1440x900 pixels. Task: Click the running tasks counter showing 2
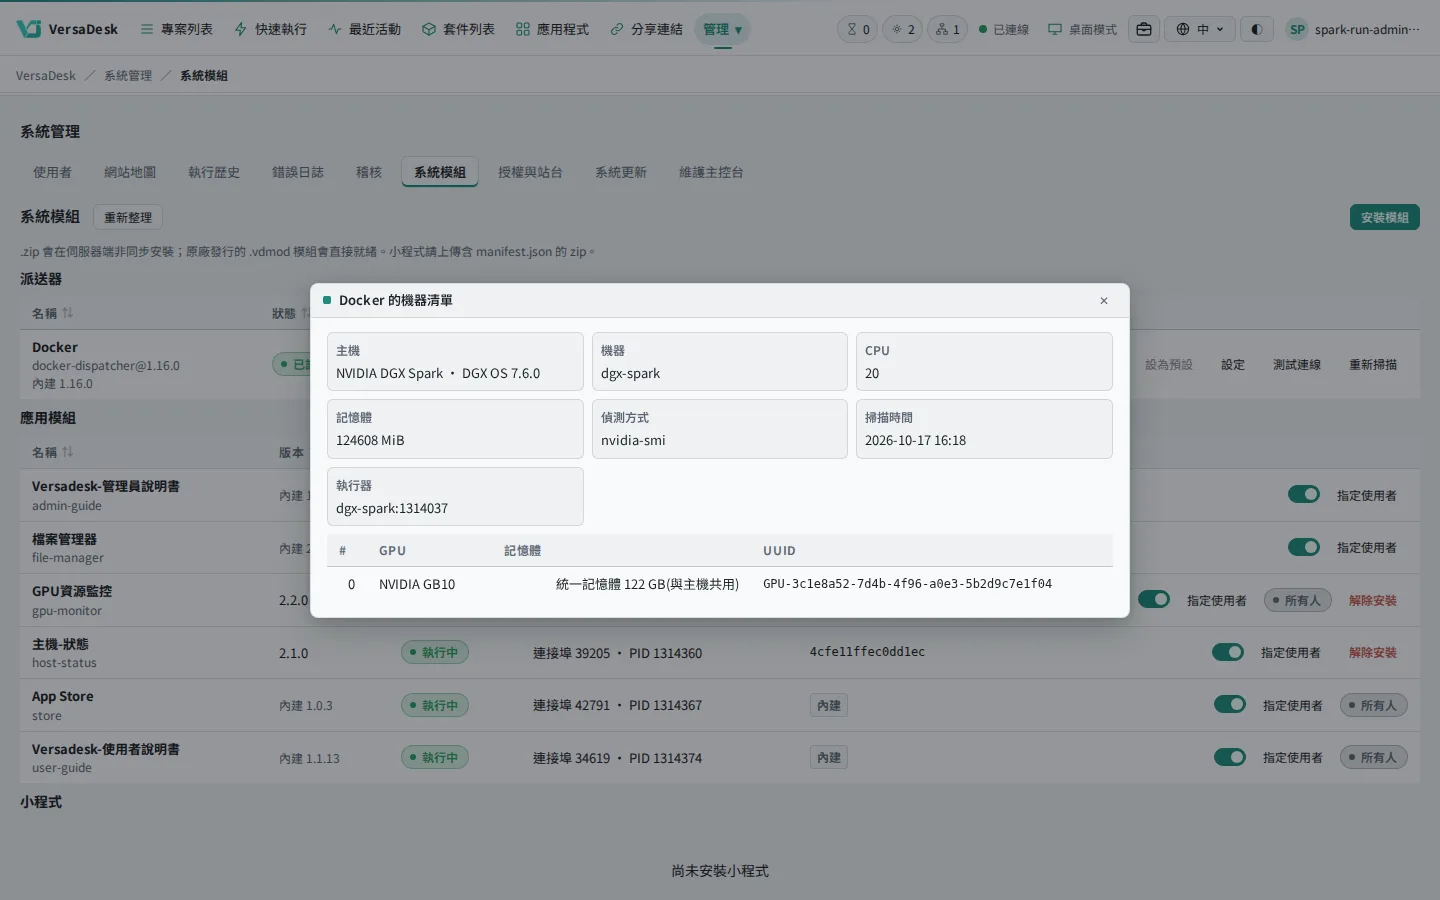(x=903, y=29)
